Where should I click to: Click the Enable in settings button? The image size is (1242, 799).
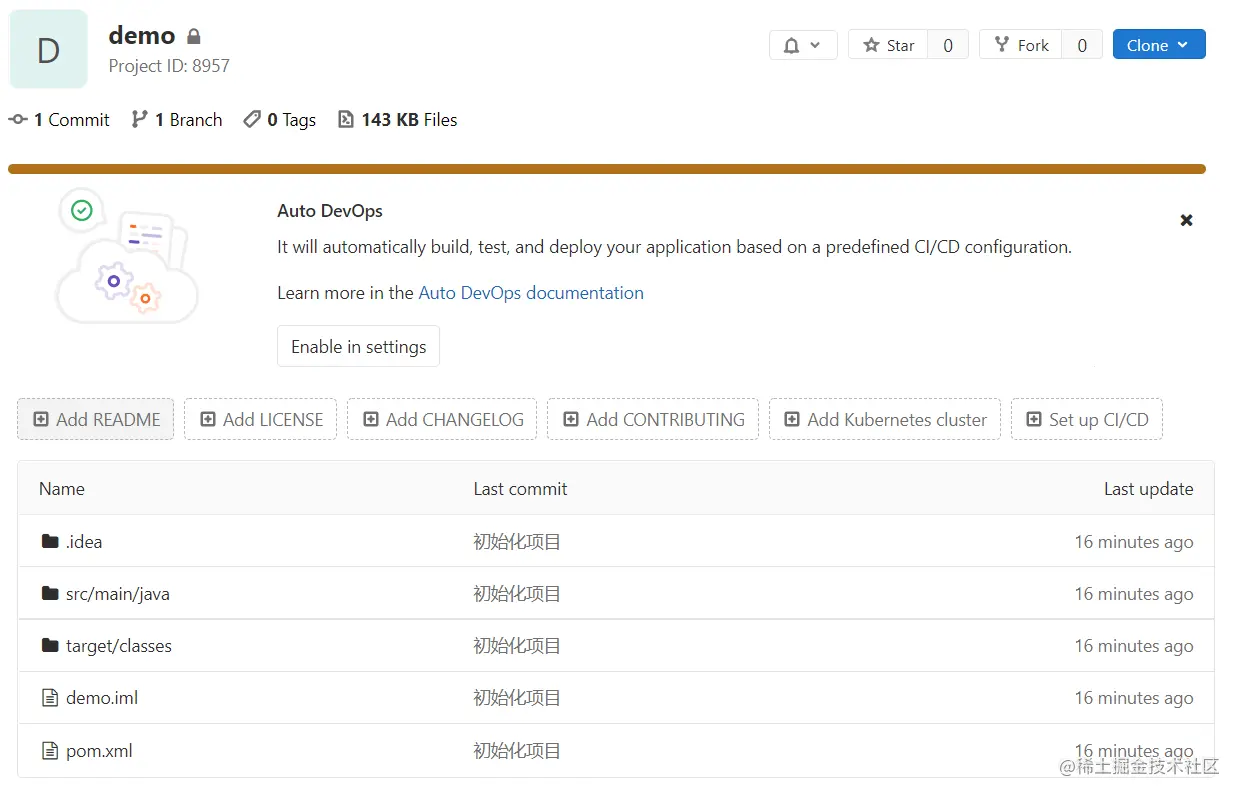point(358,347)
